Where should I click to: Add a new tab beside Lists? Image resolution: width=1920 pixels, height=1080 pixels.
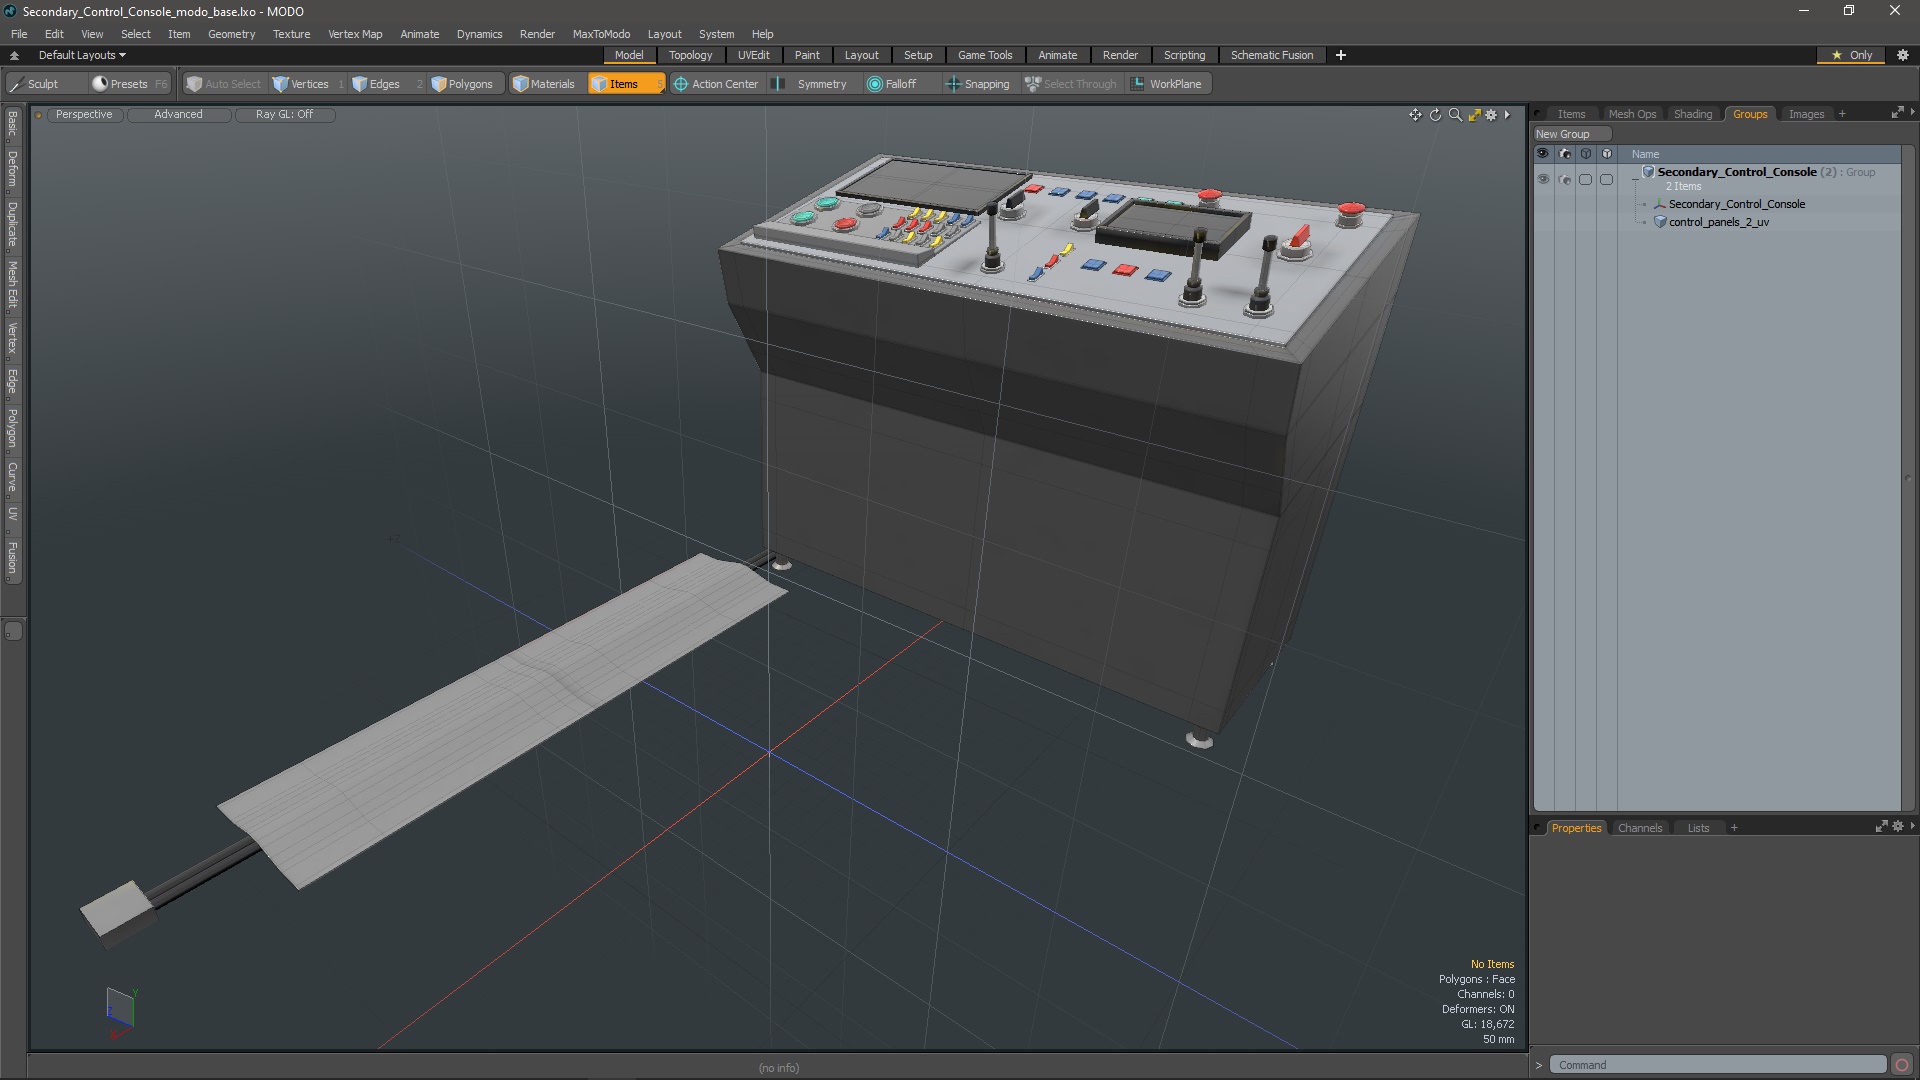(x=1733, y=828)
